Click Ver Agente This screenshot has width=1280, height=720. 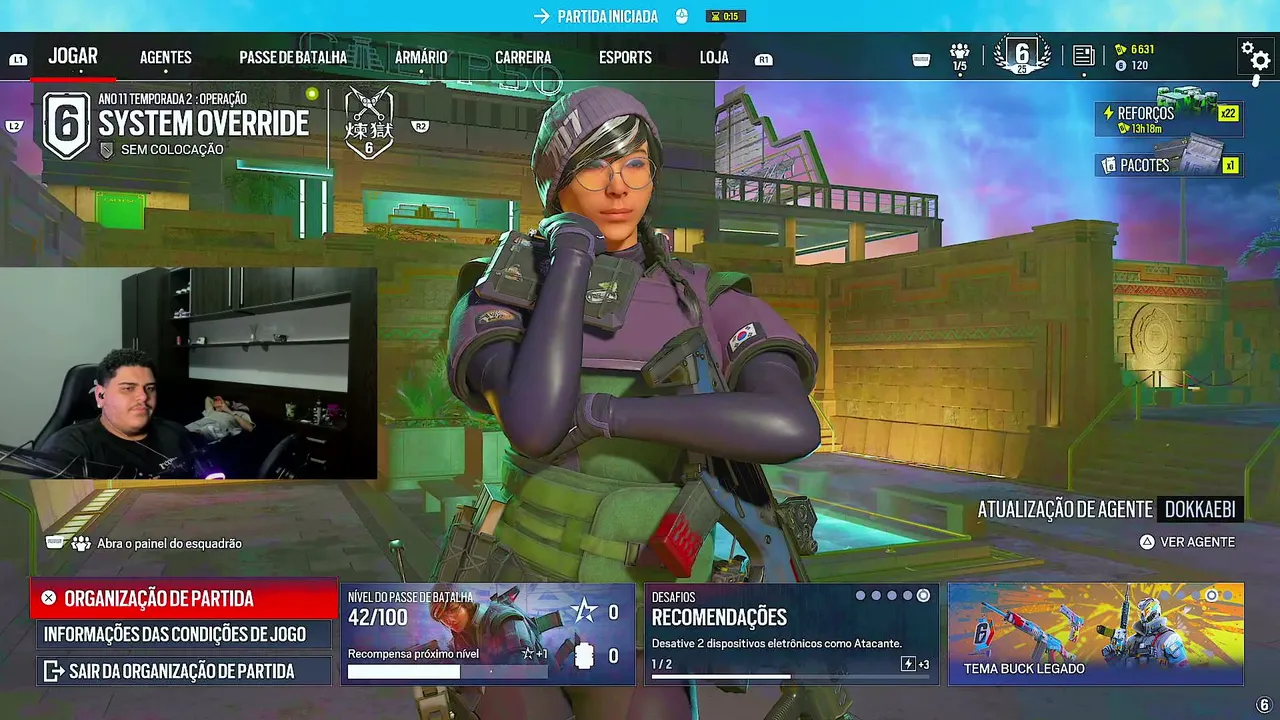1197,542
